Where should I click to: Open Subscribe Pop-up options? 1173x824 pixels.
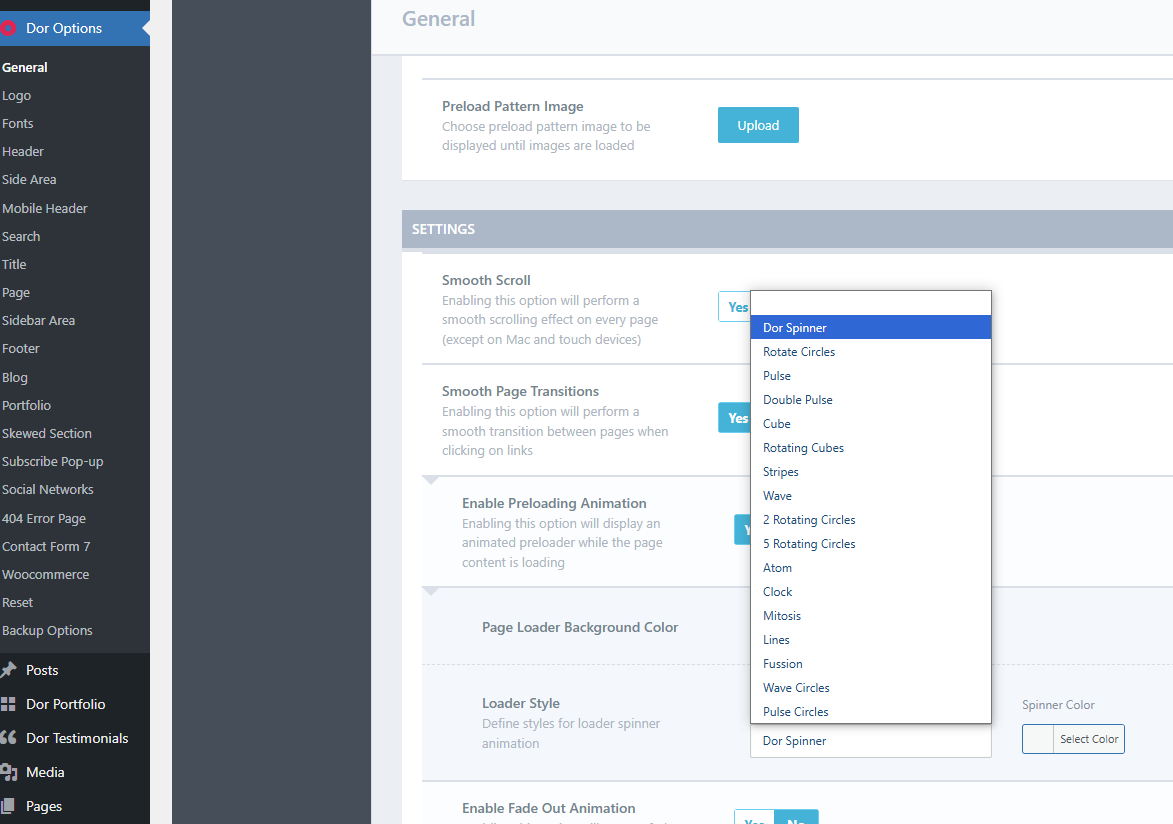(x=52, y=462)
